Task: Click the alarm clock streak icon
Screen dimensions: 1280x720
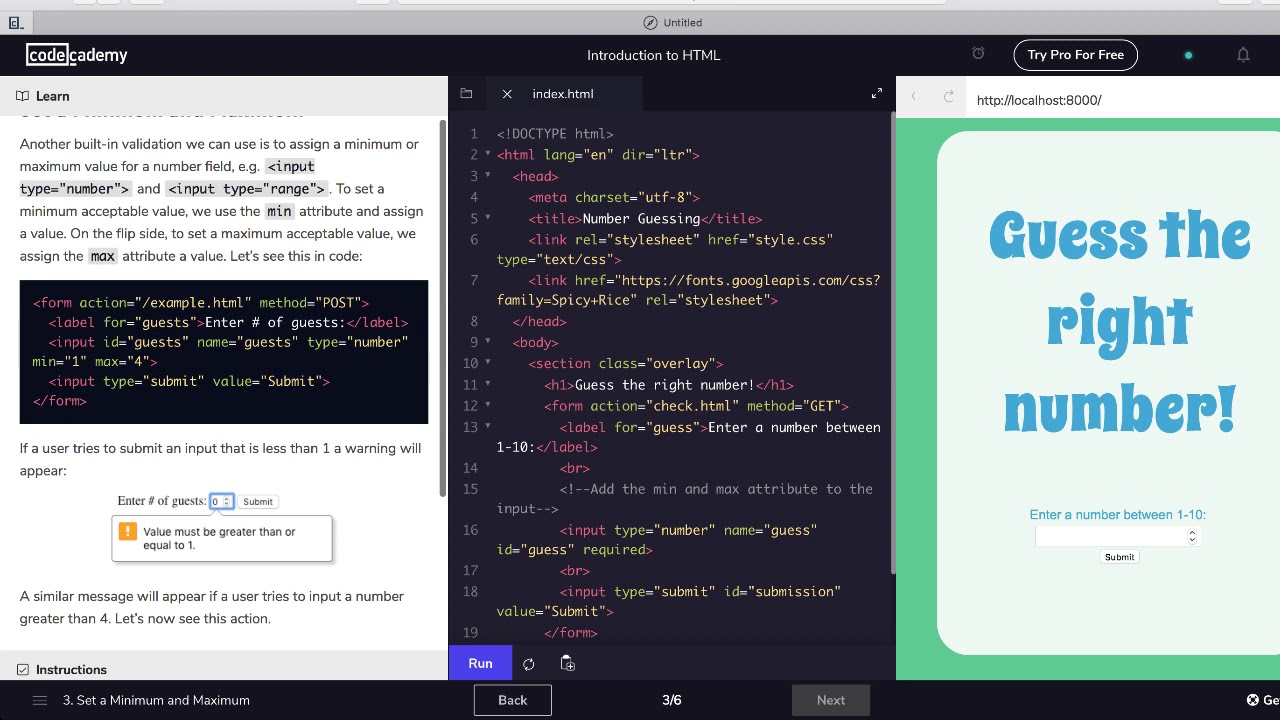Action: point(978,54)
